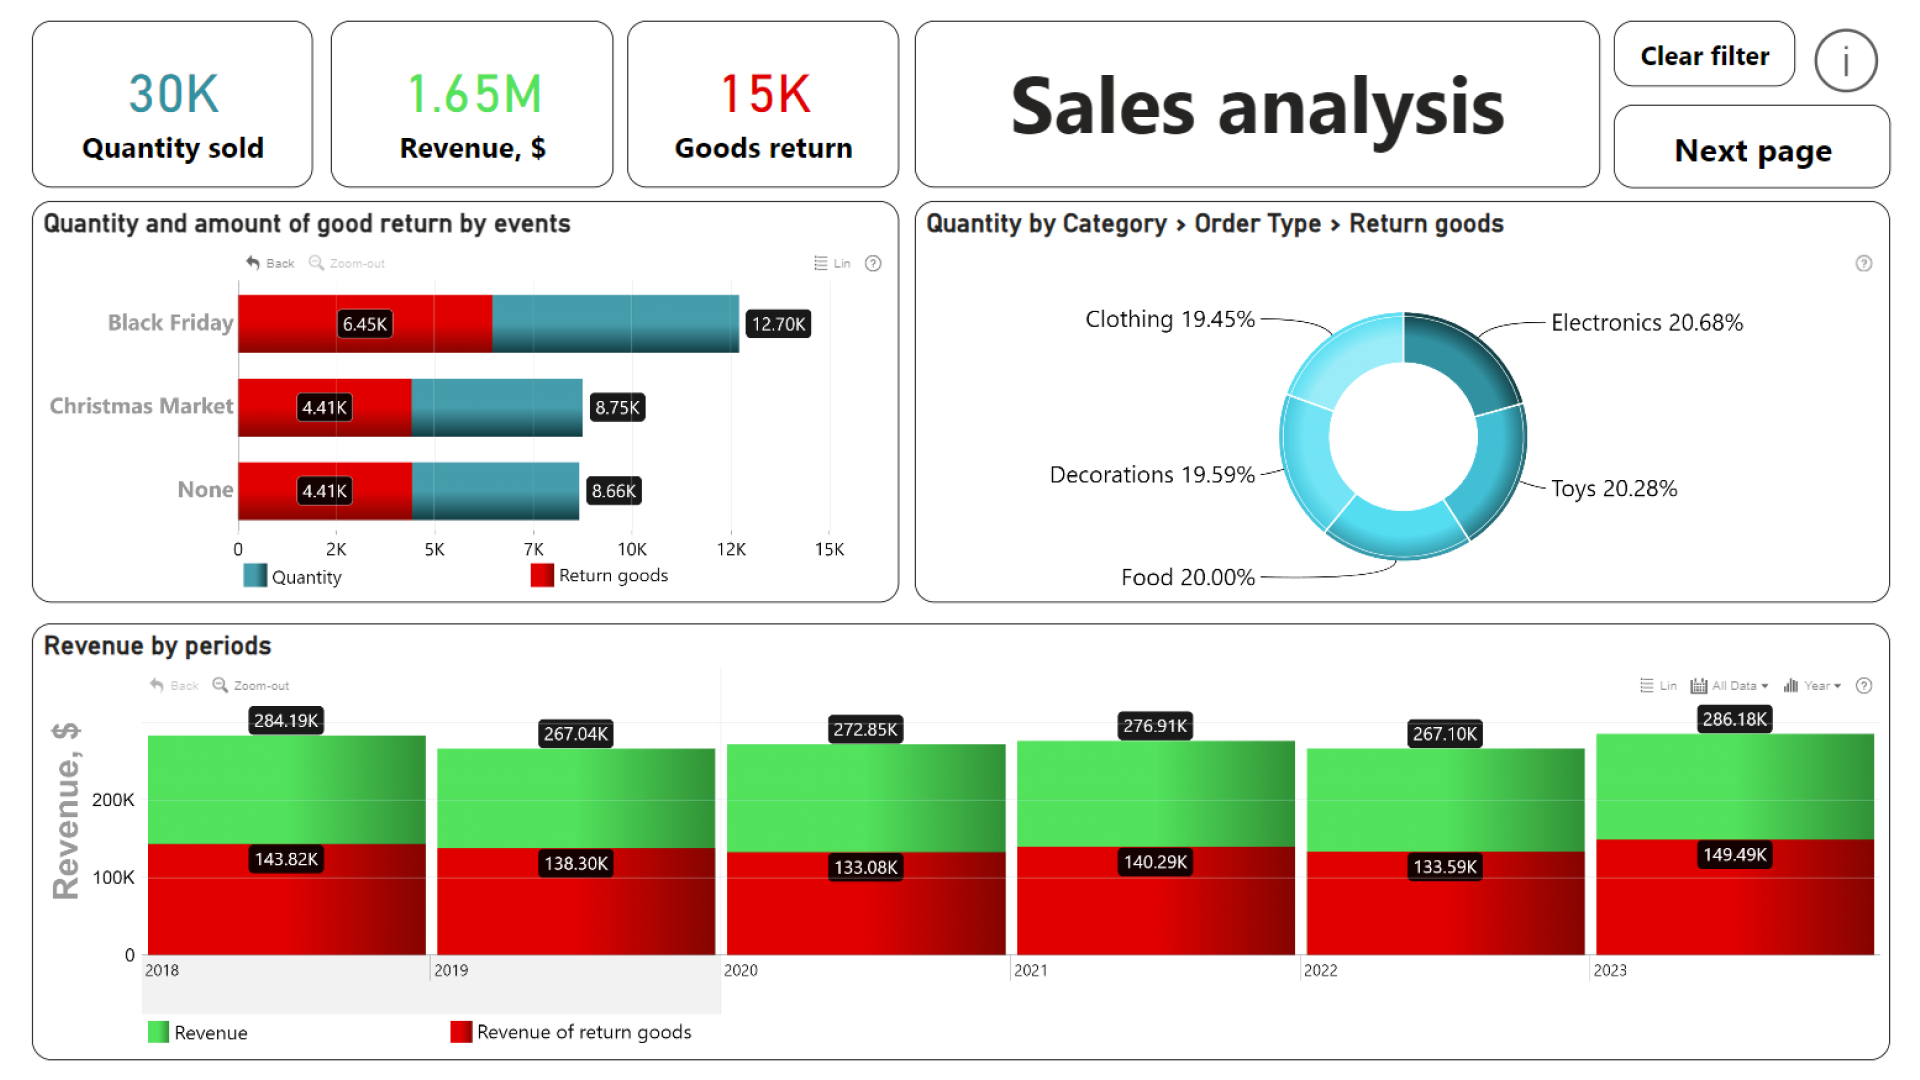The height and width of the screenshot is (1080, 1920).
Task: Click 286.18K data label
Action: tap(1735, 719)
